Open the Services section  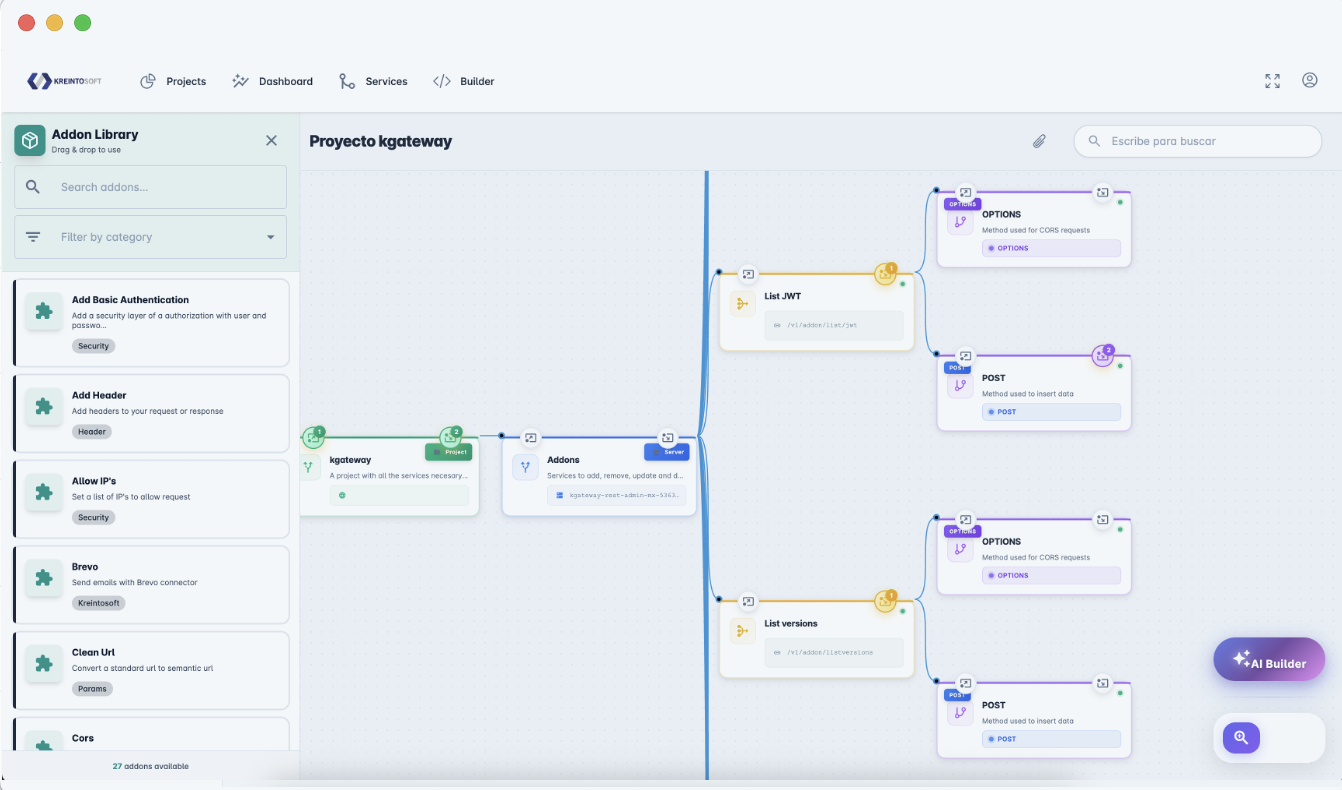374,81
